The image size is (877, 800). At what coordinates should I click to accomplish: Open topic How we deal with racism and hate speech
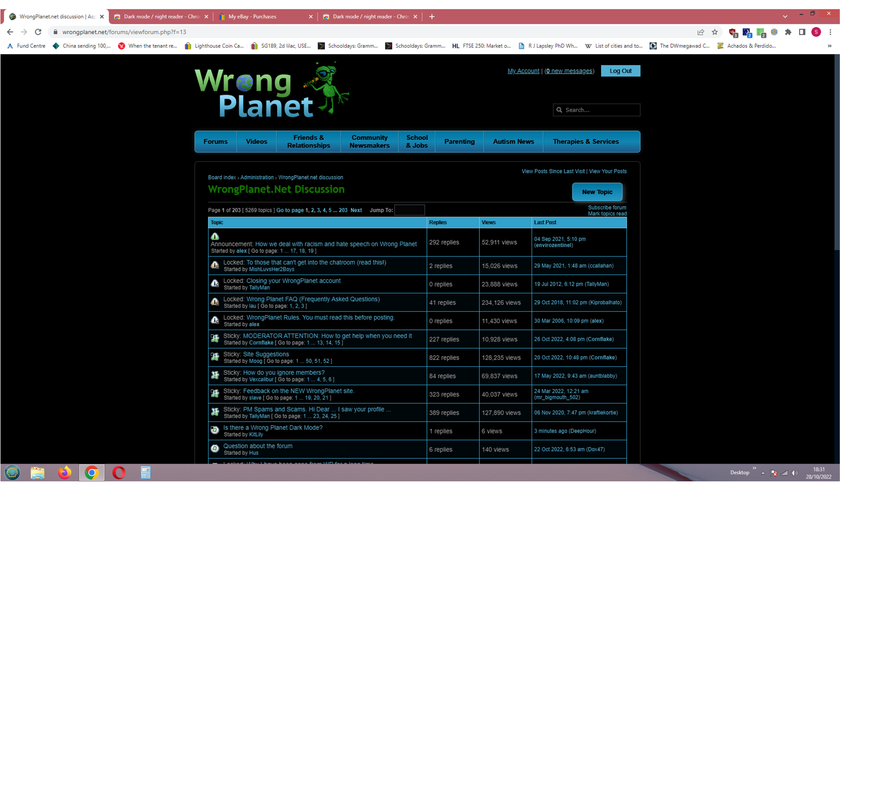click(336, 244)
